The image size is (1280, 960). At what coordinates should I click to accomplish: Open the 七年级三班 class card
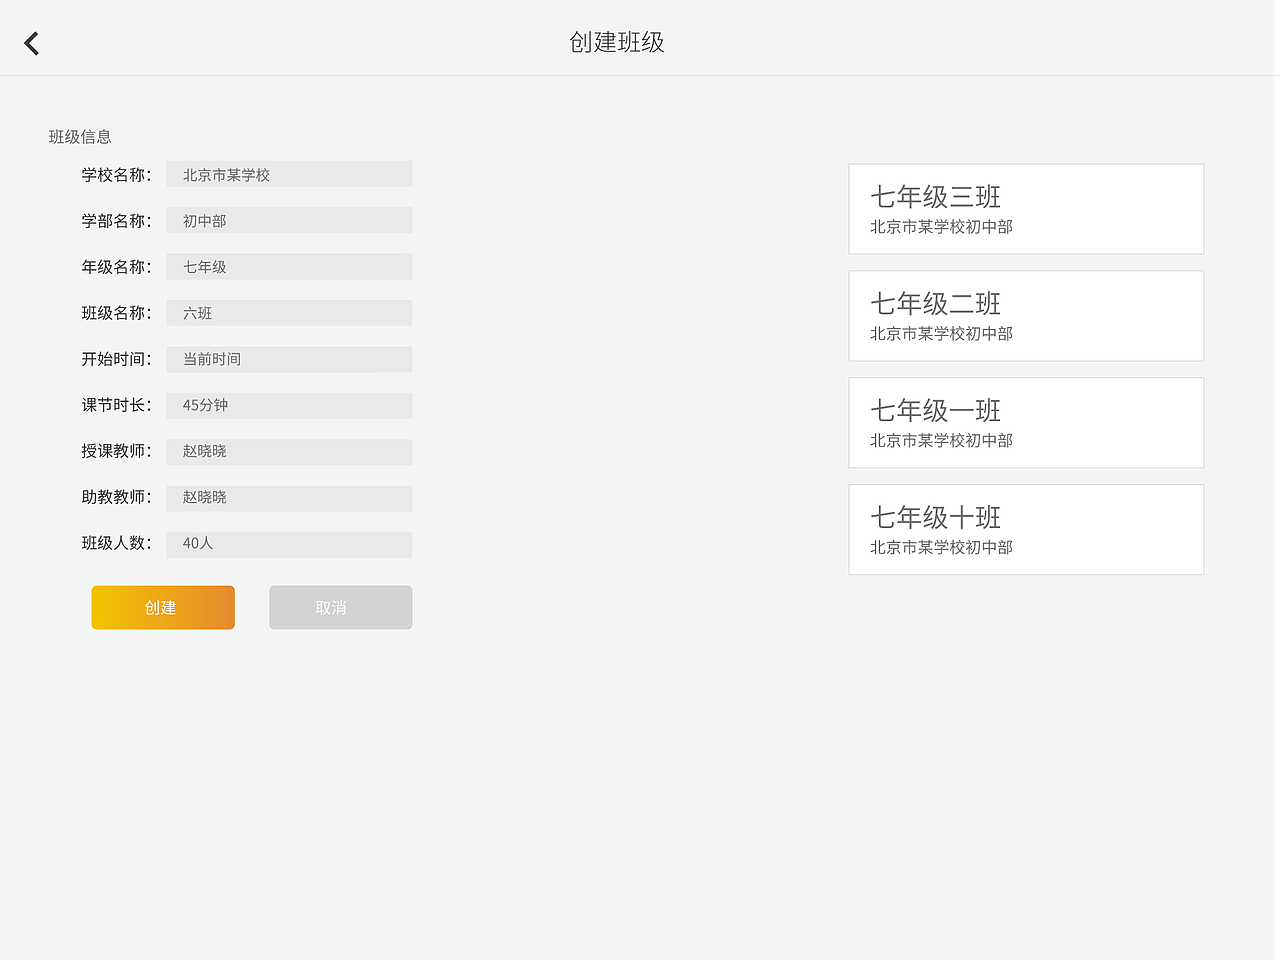point(1026,208)
